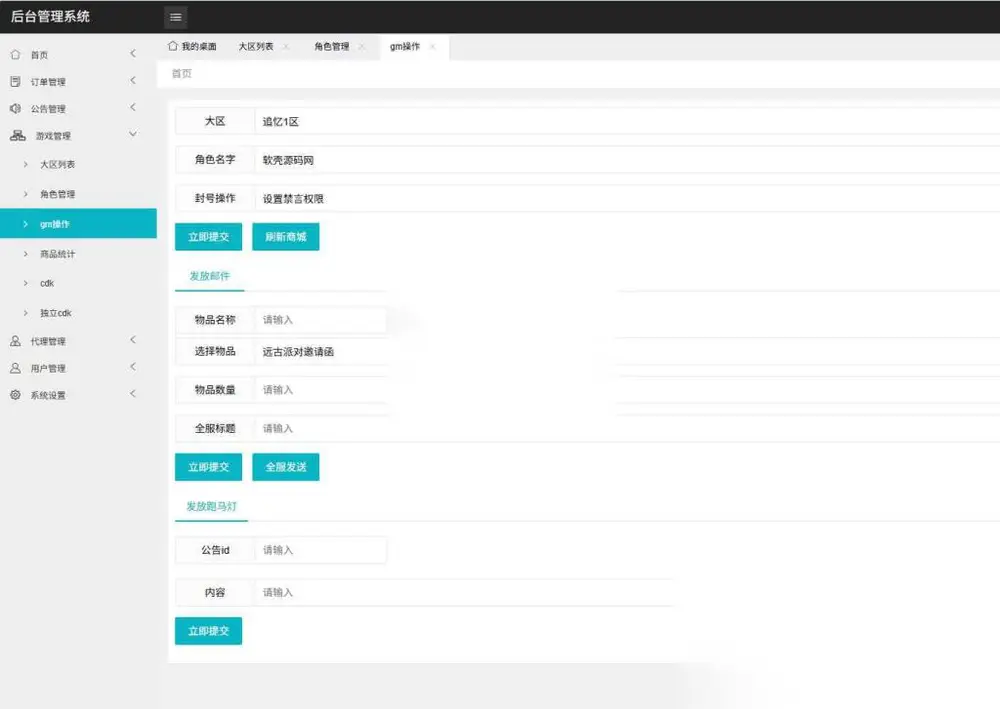
Task: Expand the 系统设置 menu chevron
Action: tap(133, 393)
